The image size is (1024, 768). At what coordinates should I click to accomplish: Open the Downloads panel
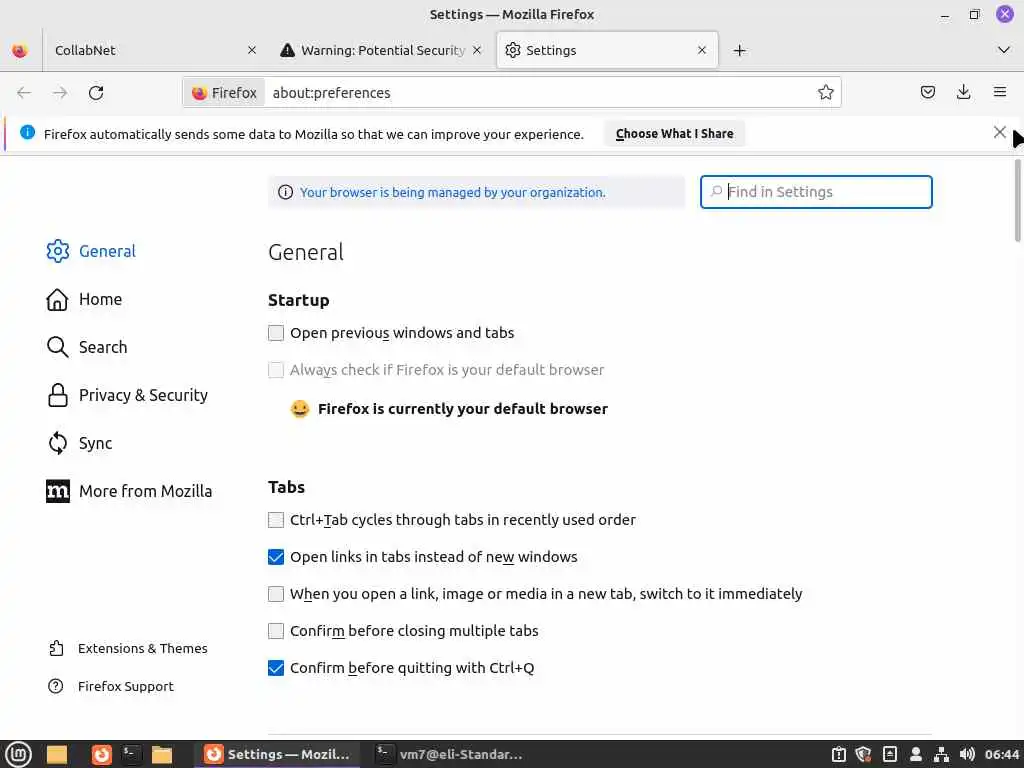(963, 92)
